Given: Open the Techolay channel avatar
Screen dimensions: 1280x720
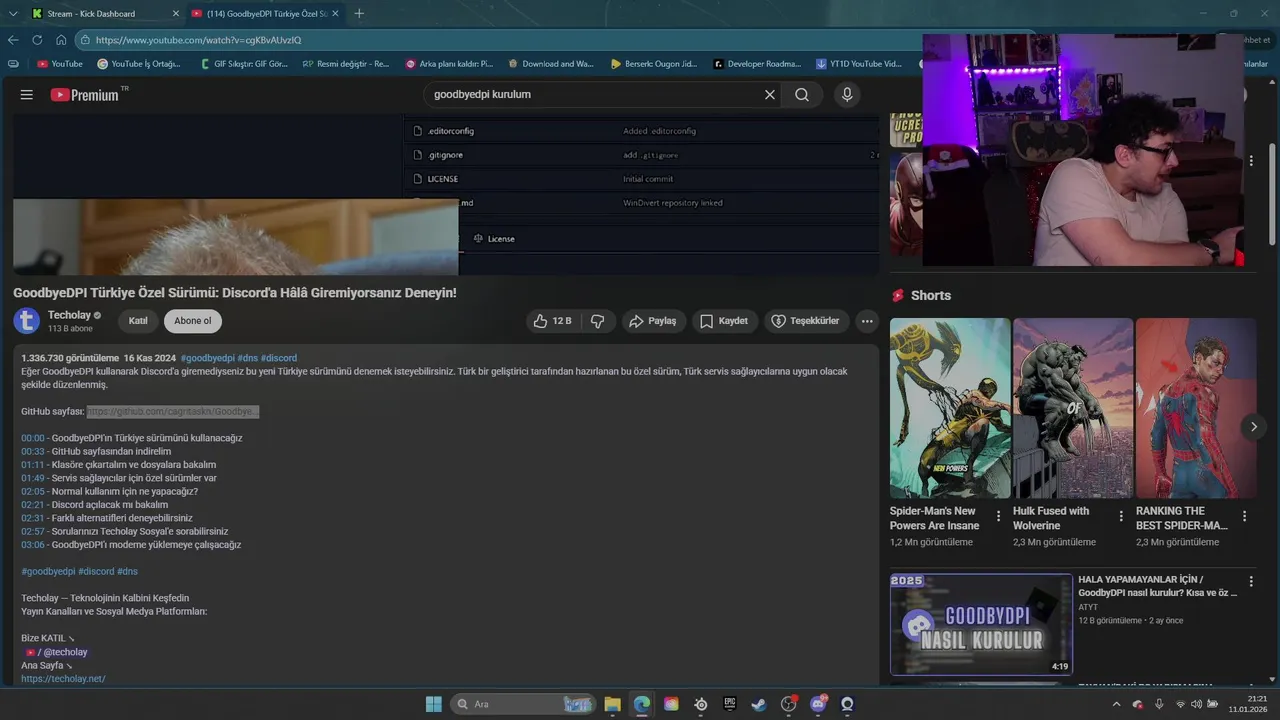Looking at the screenshot, I should coord(27,321).
